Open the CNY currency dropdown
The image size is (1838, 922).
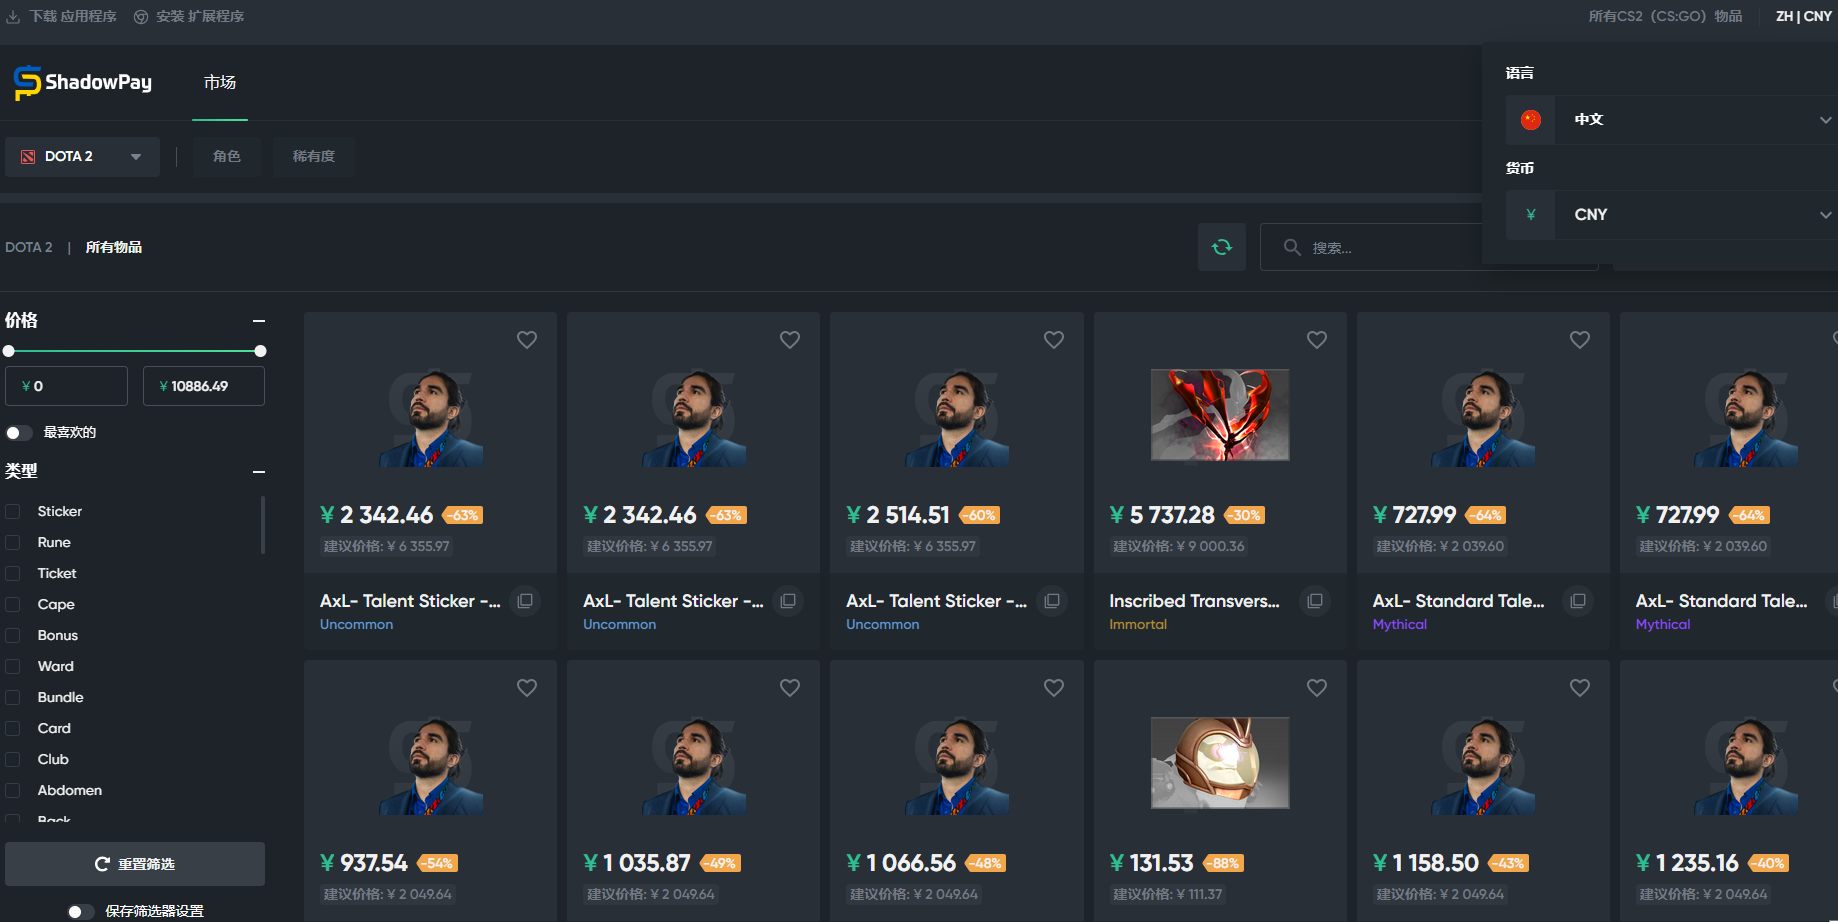(1672, 215)
